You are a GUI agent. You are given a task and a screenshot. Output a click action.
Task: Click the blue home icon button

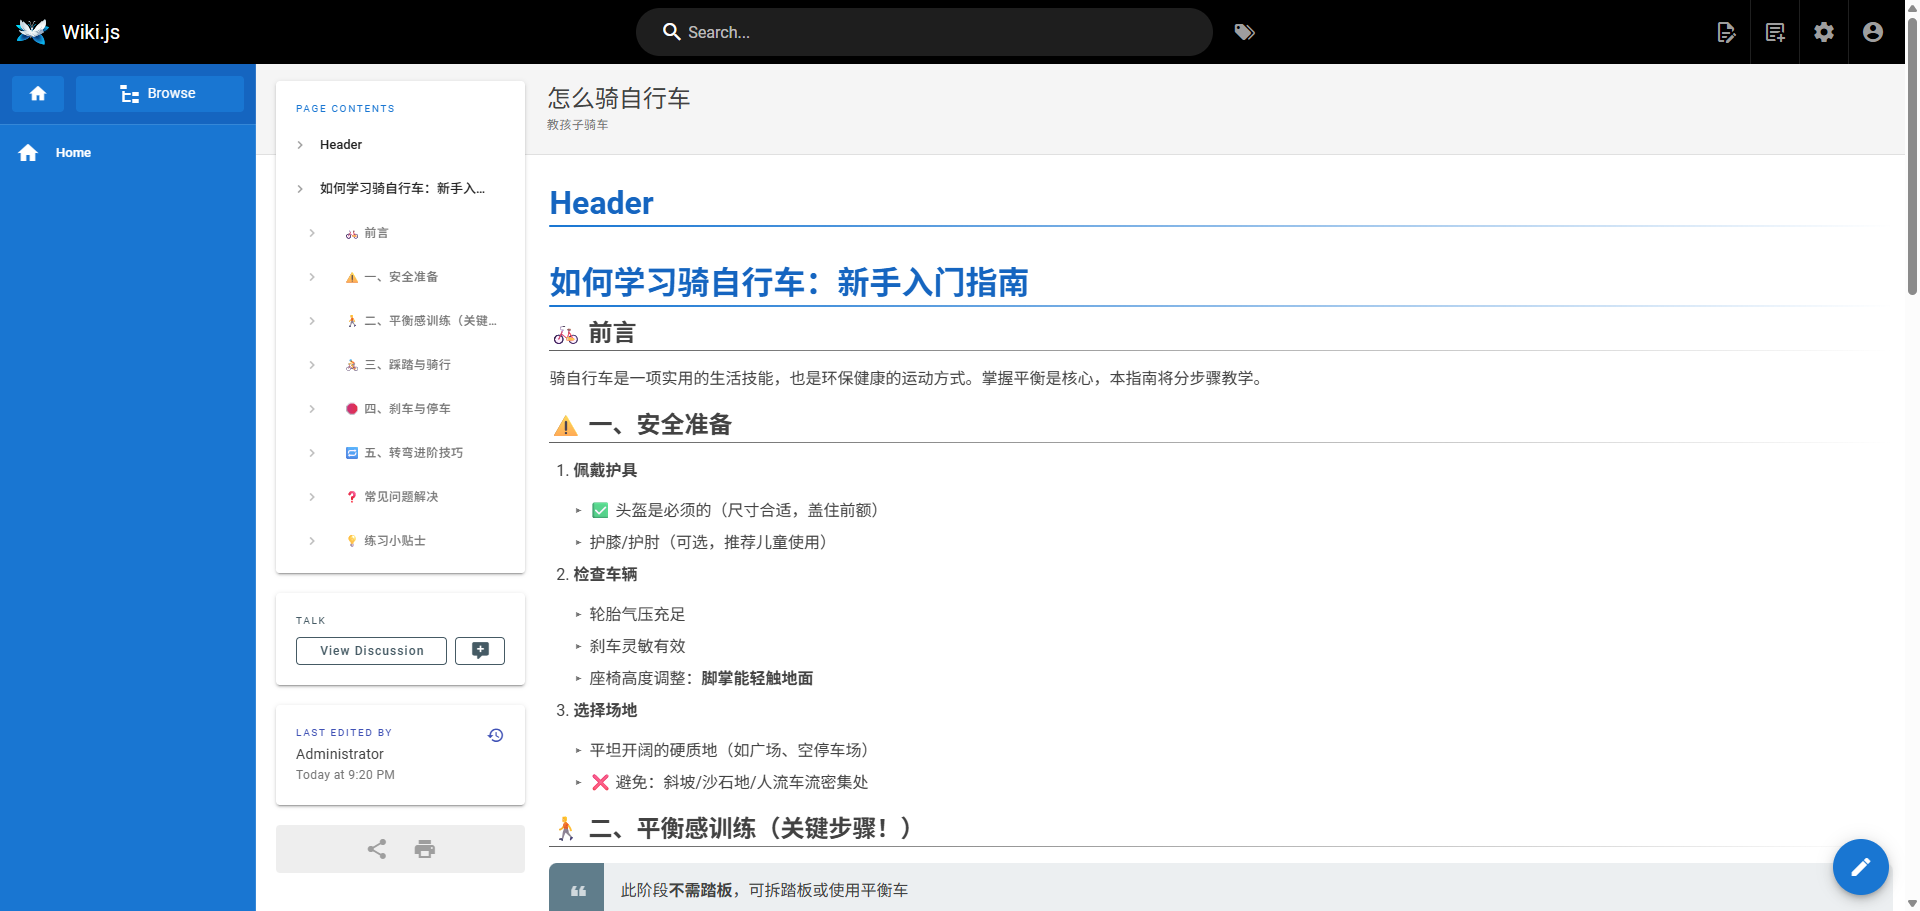(x=38, y=93)
